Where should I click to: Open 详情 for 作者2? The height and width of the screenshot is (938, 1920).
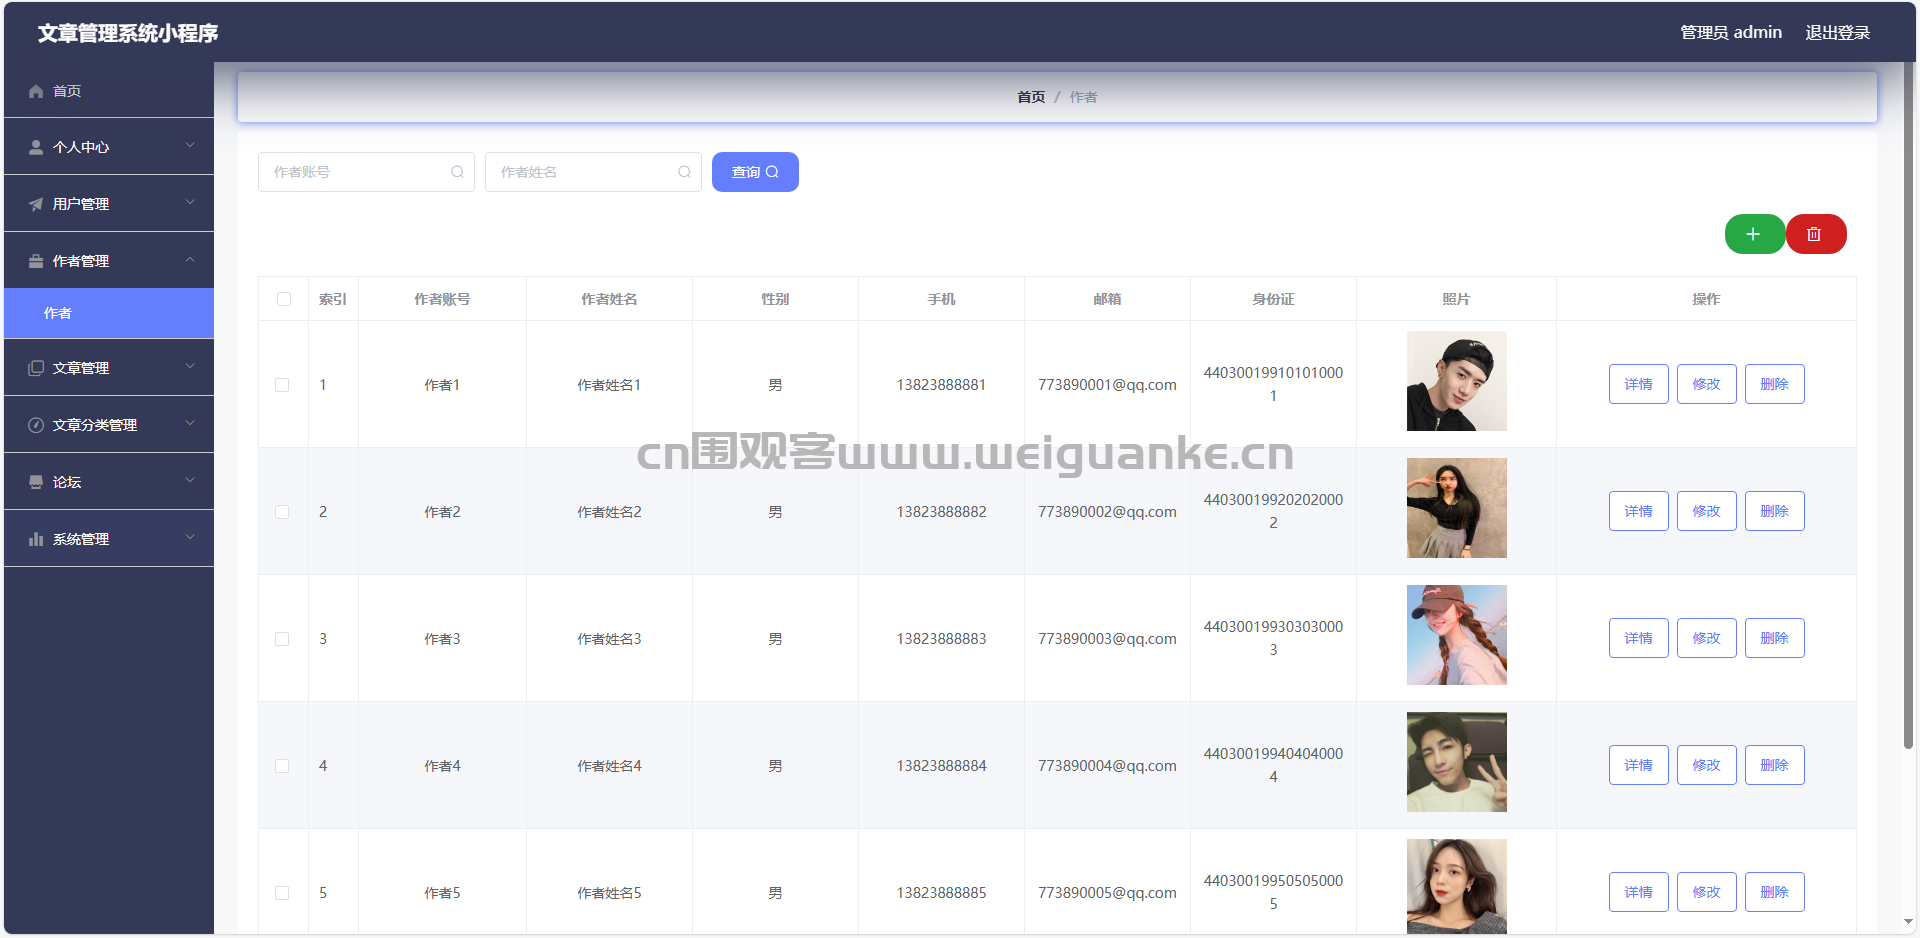coord(1638,511)
